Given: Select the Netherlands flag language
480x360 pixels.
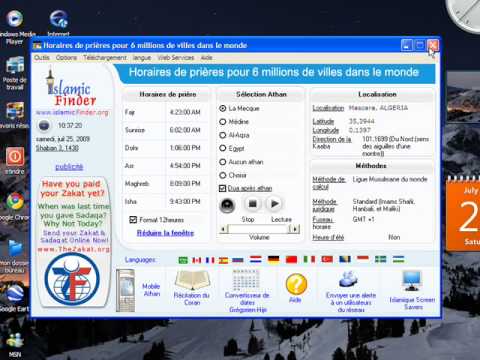Looking at the screenshot, I should coord(256,259).
